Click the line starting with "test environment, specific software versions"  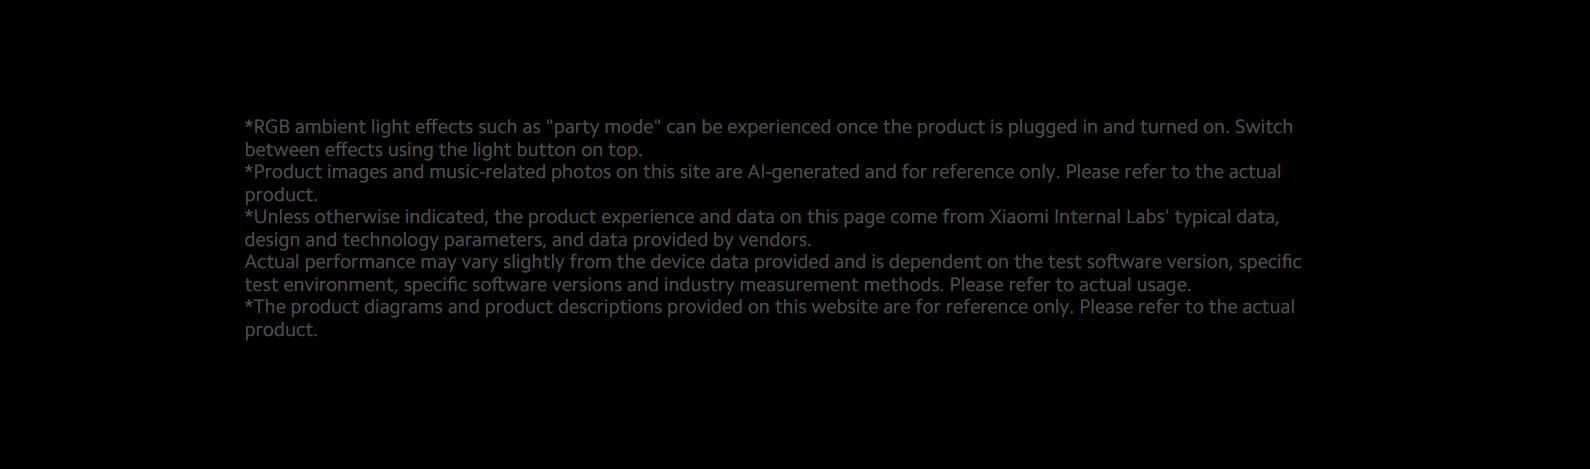pos(718,285)
